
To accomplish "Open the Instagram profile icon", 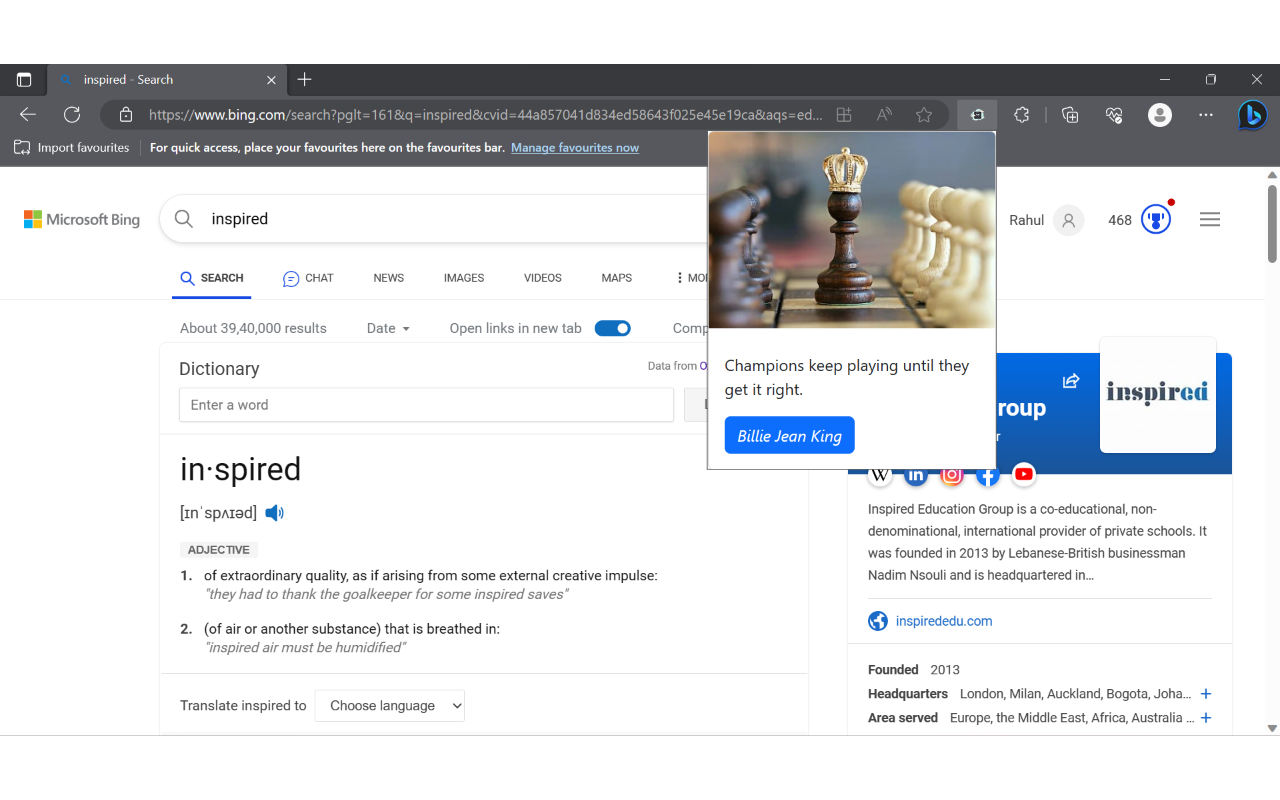I will [x=952, y=476].
